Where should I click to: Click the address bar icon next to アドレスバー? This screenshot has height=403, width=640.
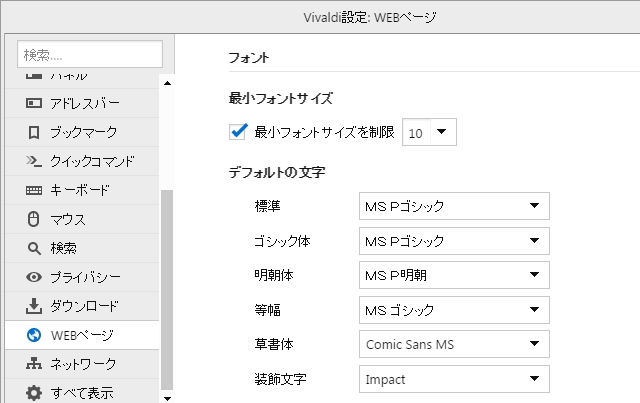(x=33, y=103)
